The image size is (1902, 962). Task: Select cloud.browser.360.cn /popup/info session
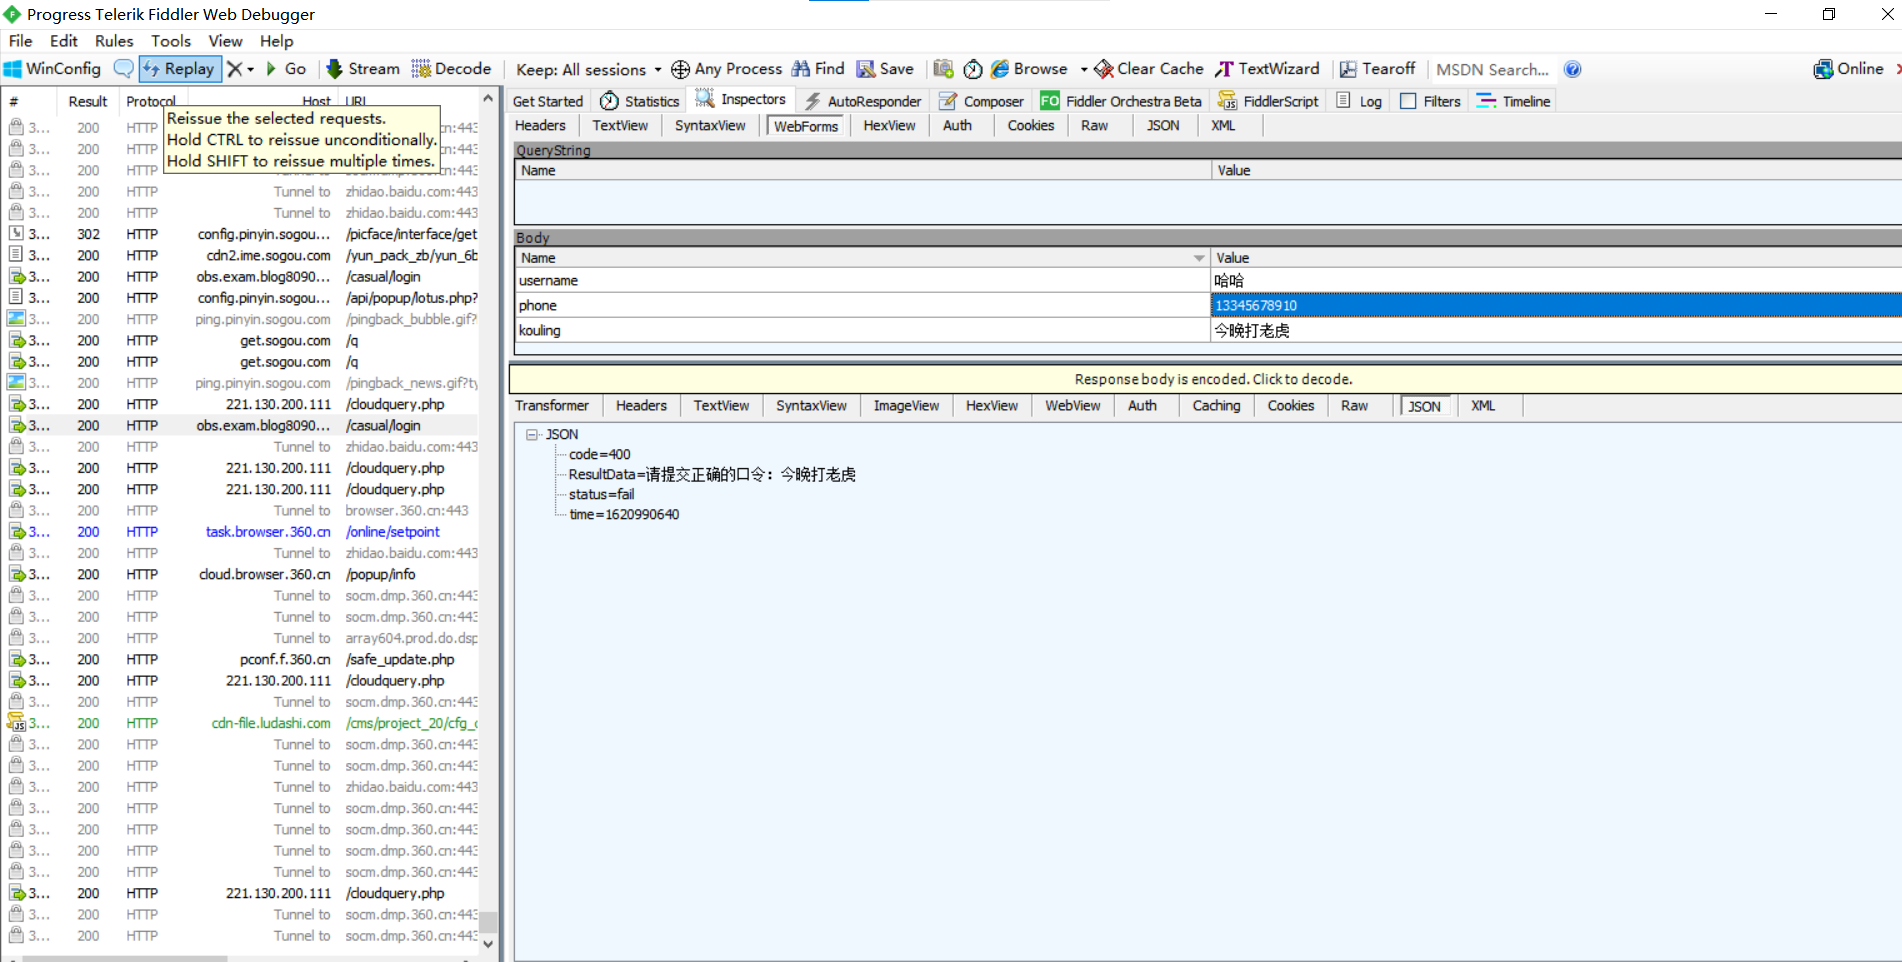[242, 574]
